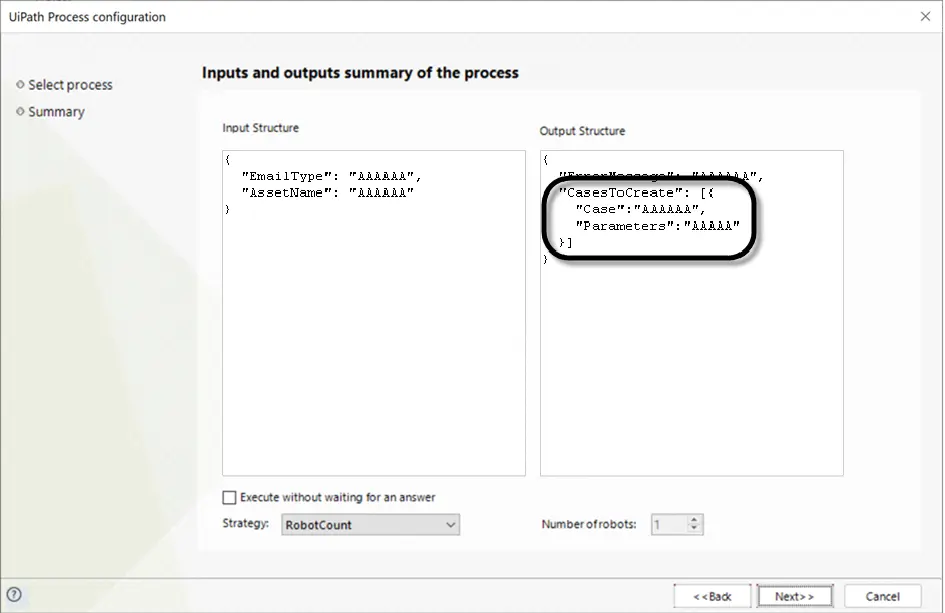Select the "Case" line in Output Structure

click(640, 209)
